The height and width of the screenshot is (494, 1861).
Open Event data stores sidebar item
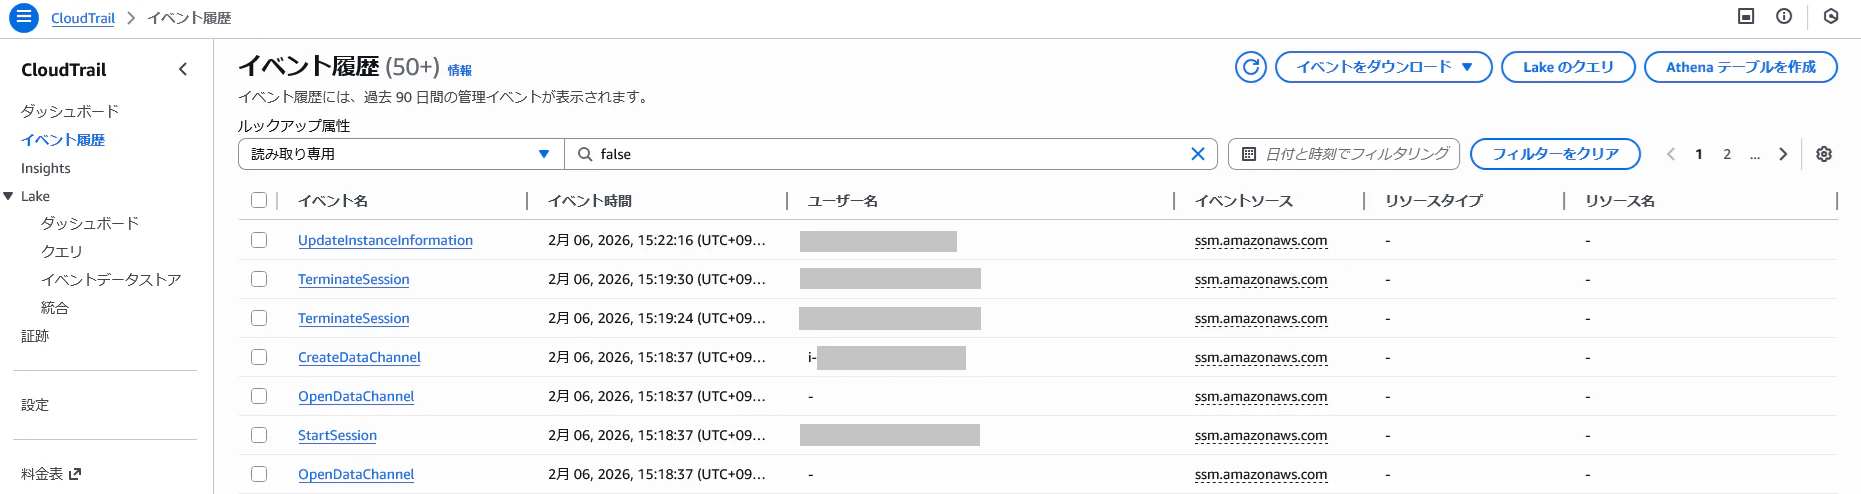(x=111, y=280)
